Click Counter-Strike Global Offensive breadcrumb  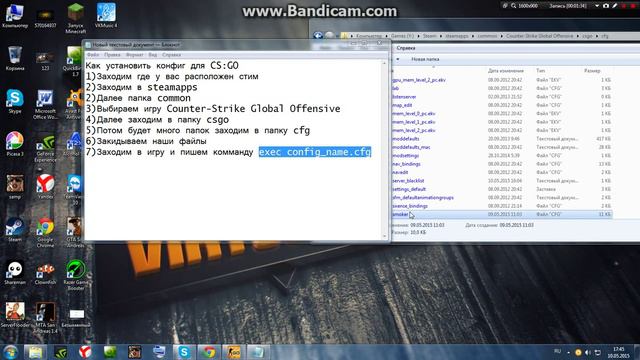pyautogui.click(x=540, y=36)
